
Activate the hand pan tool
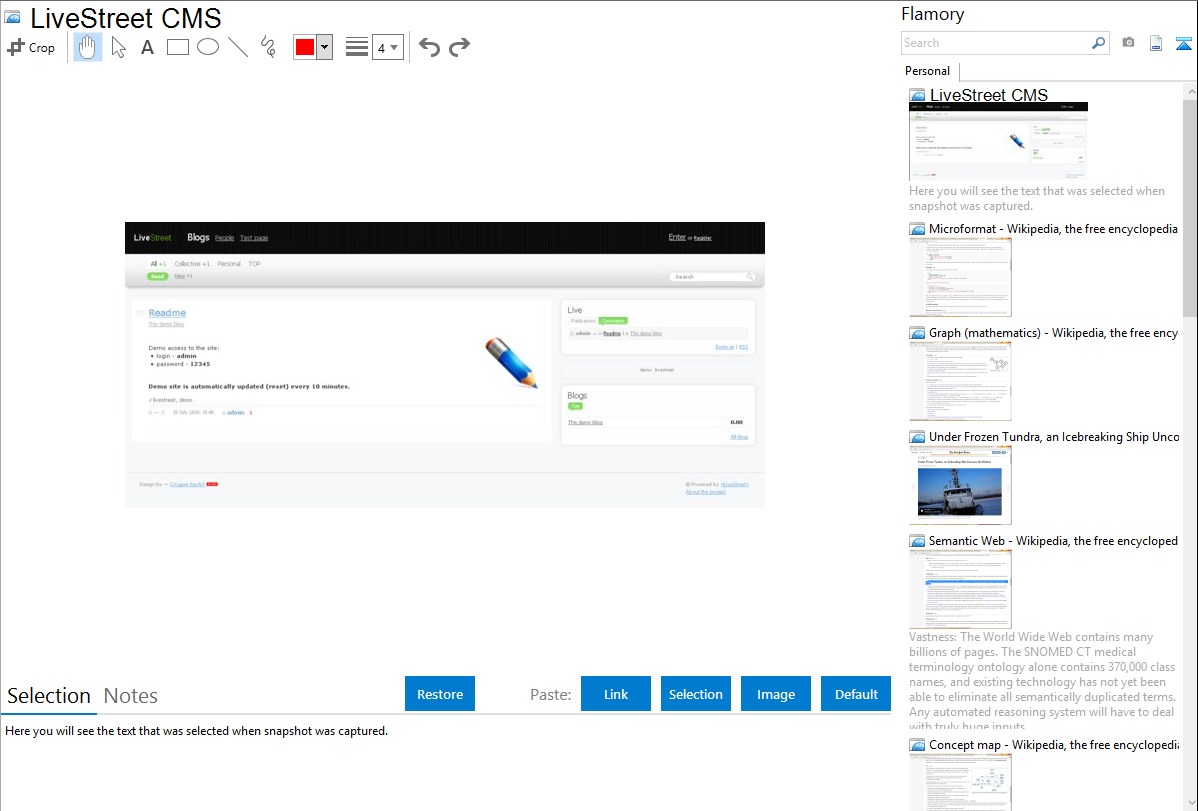(87, 47)
